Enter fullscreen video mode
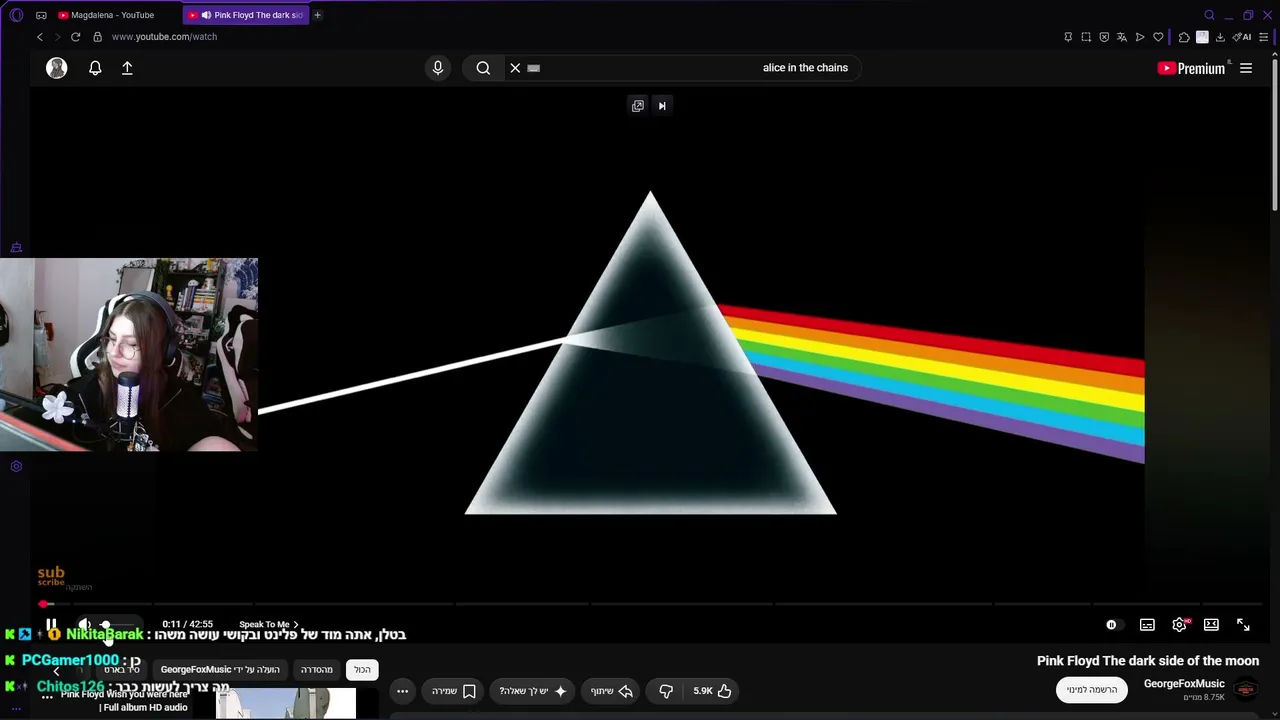This screenshot has width=1280, height=720. 1243,625
